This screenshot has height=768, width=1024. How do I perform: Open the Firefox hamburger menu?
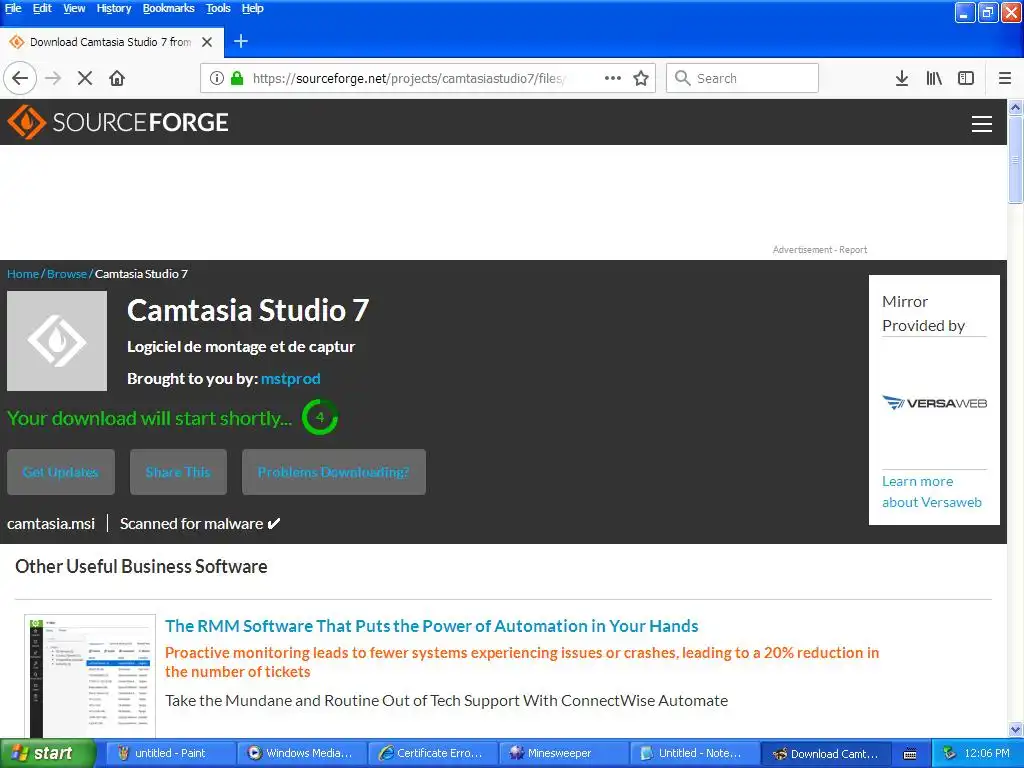pyautogui.click(x=1005, y=78)
